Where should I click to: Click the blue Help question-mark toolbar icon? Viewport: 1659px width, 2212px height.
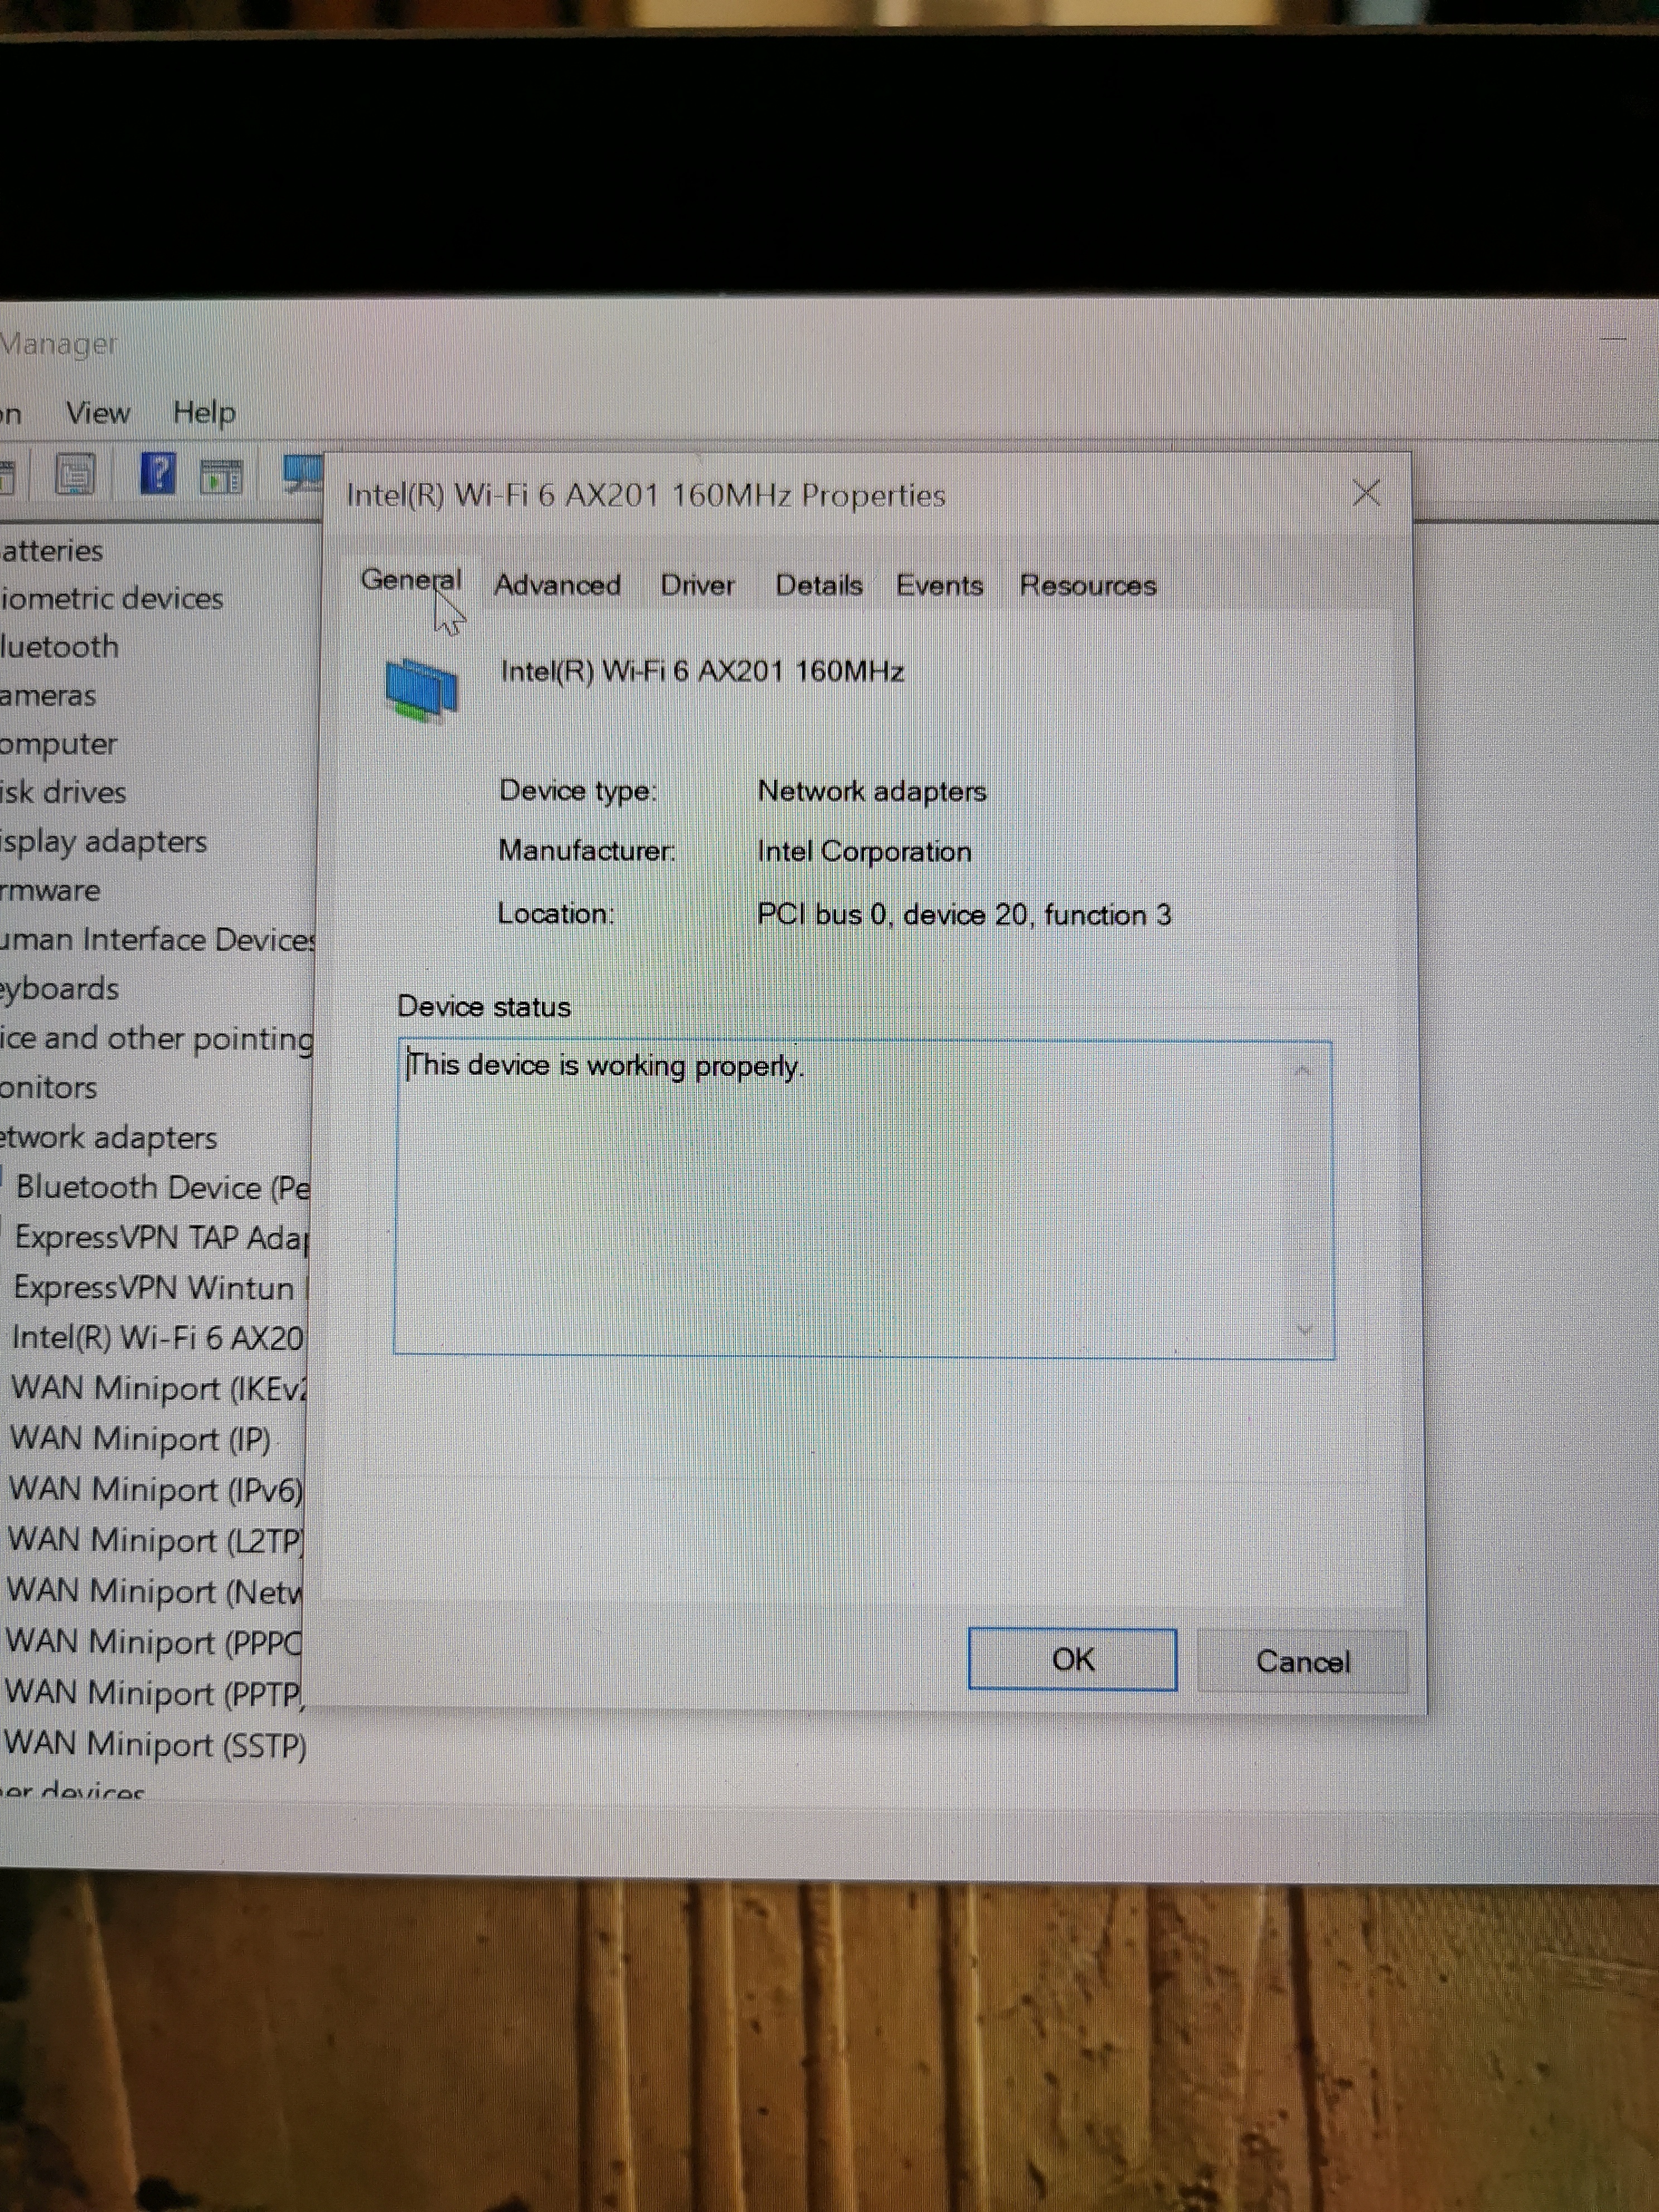tap(157, 473)
